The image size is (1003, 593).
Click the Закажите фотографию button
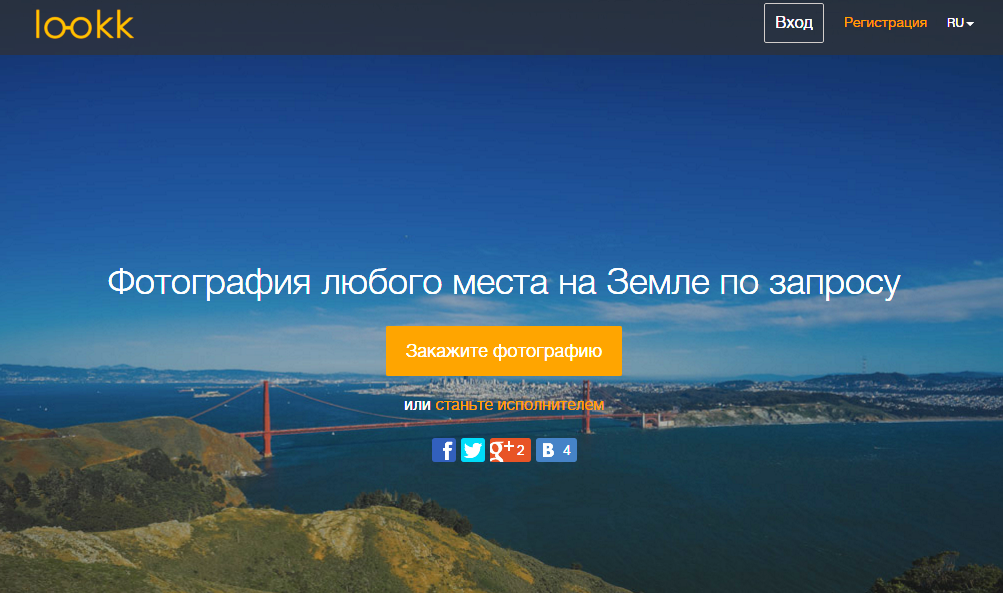[503, 351]
